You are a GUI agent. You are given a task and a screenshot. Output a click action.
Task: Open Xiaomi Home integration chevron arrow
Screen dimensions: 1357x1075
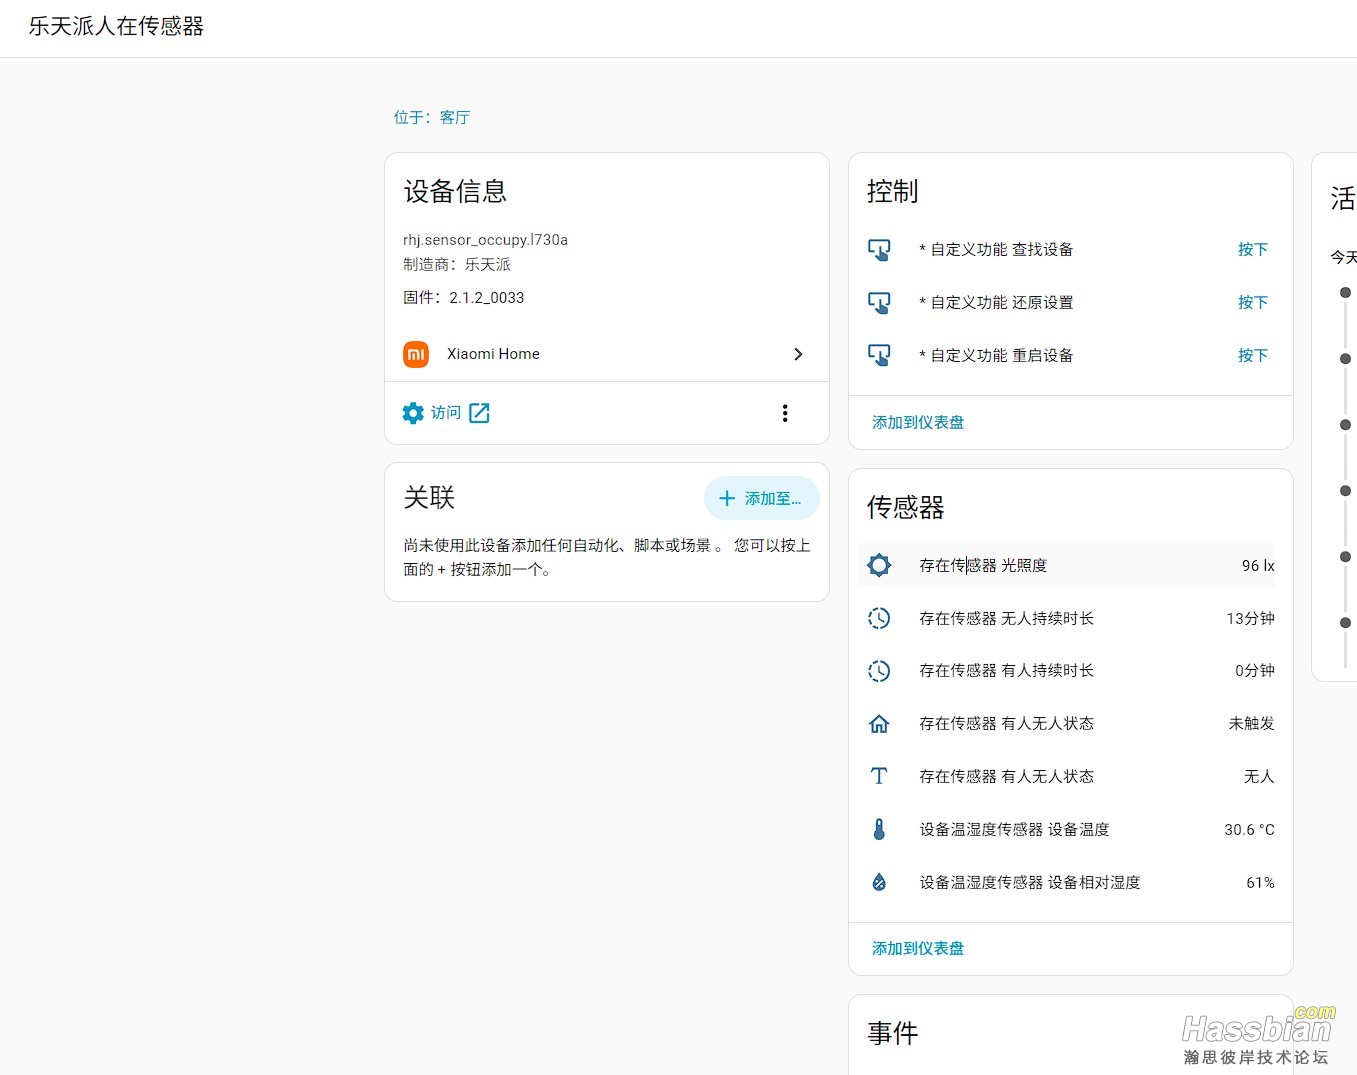798,354
